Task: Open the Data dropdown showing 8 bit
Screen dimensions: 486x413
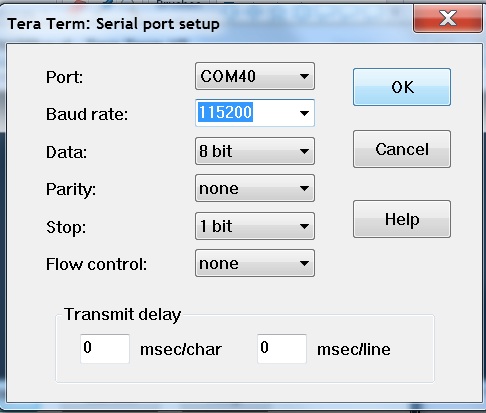Action: click(x=255, y=151)
